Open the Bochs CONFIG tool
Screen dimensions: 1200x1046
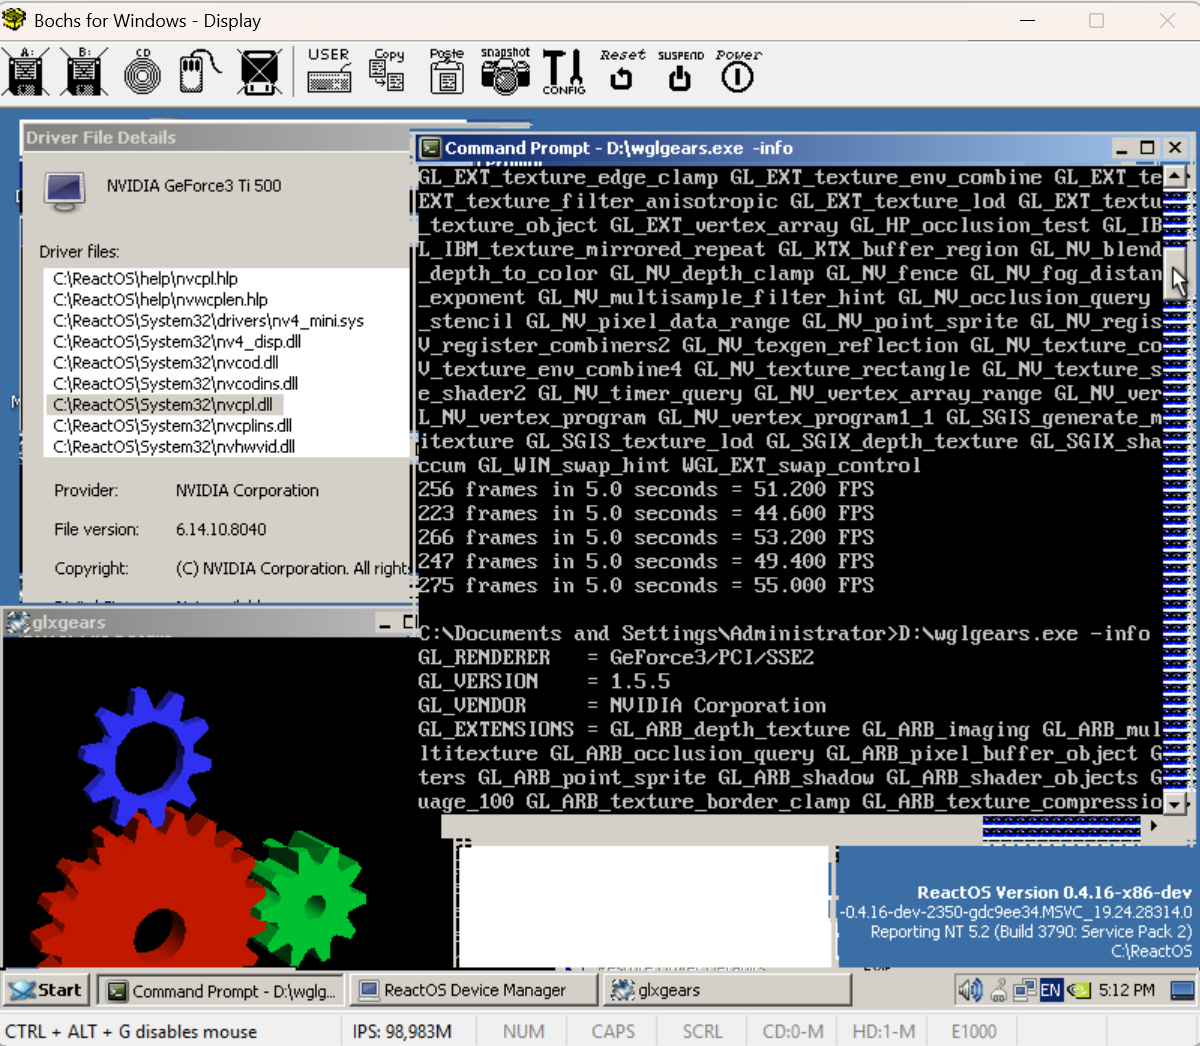[564, 72]
